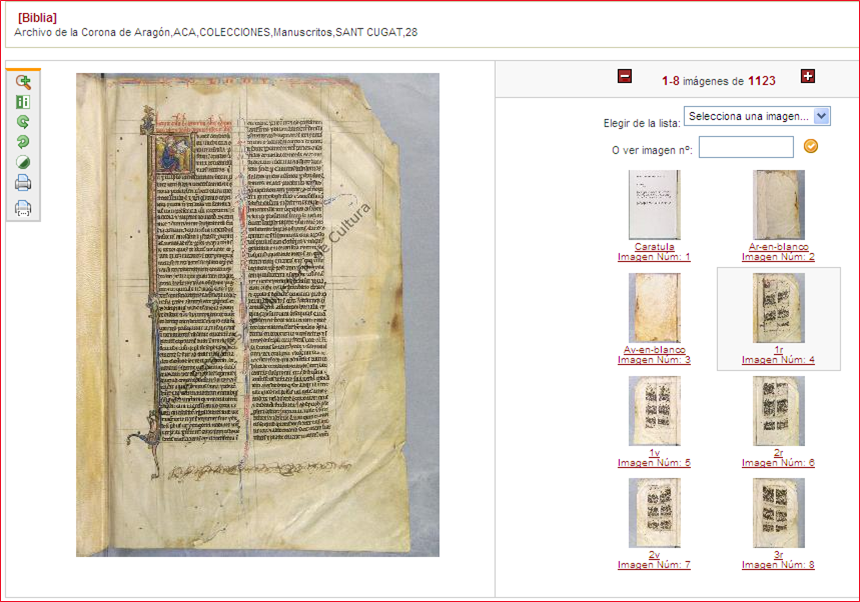This screenshot has height=602, width=860.
Task: Click the '1-8 imágenes de 1123' counter text
Action: (718, 81)
